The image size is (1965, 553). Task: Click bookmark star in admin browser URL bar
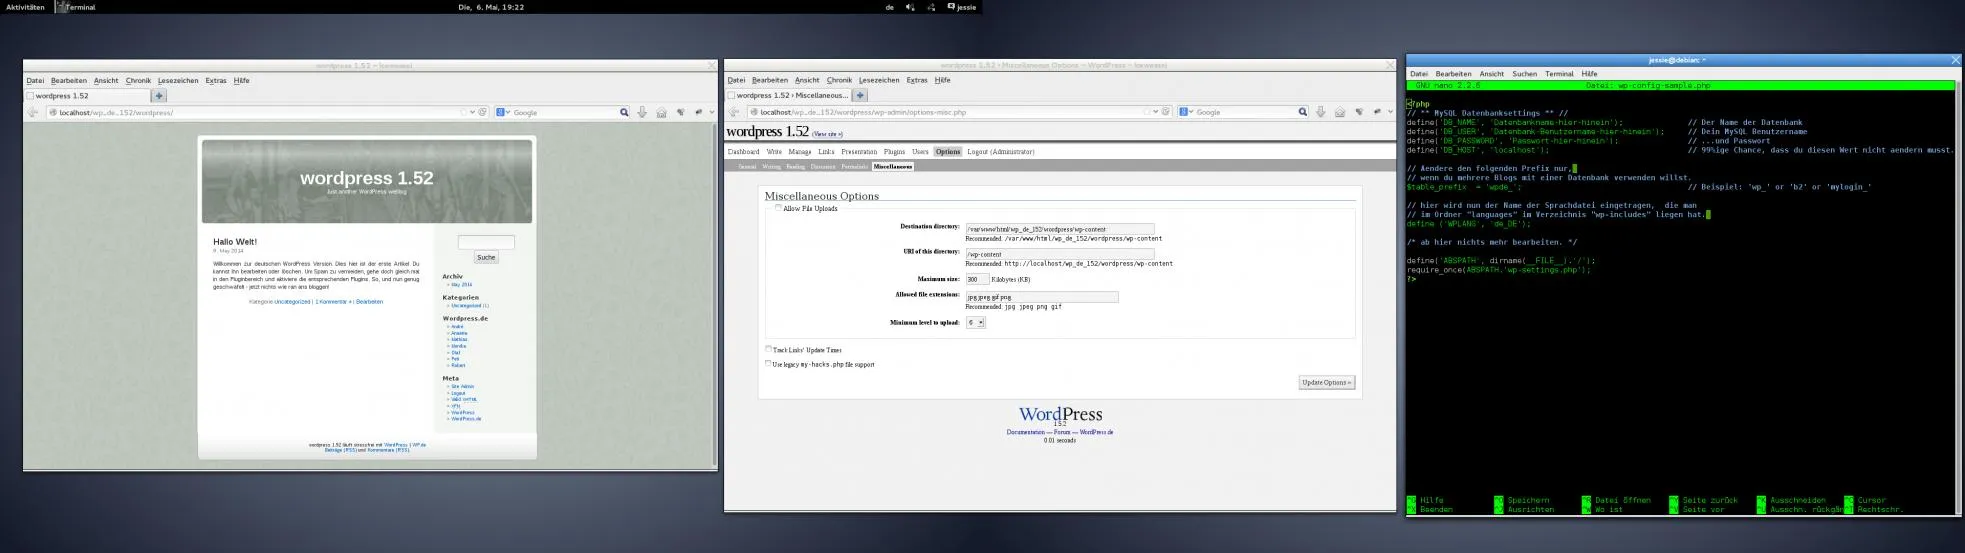[x=1146, y=112]
